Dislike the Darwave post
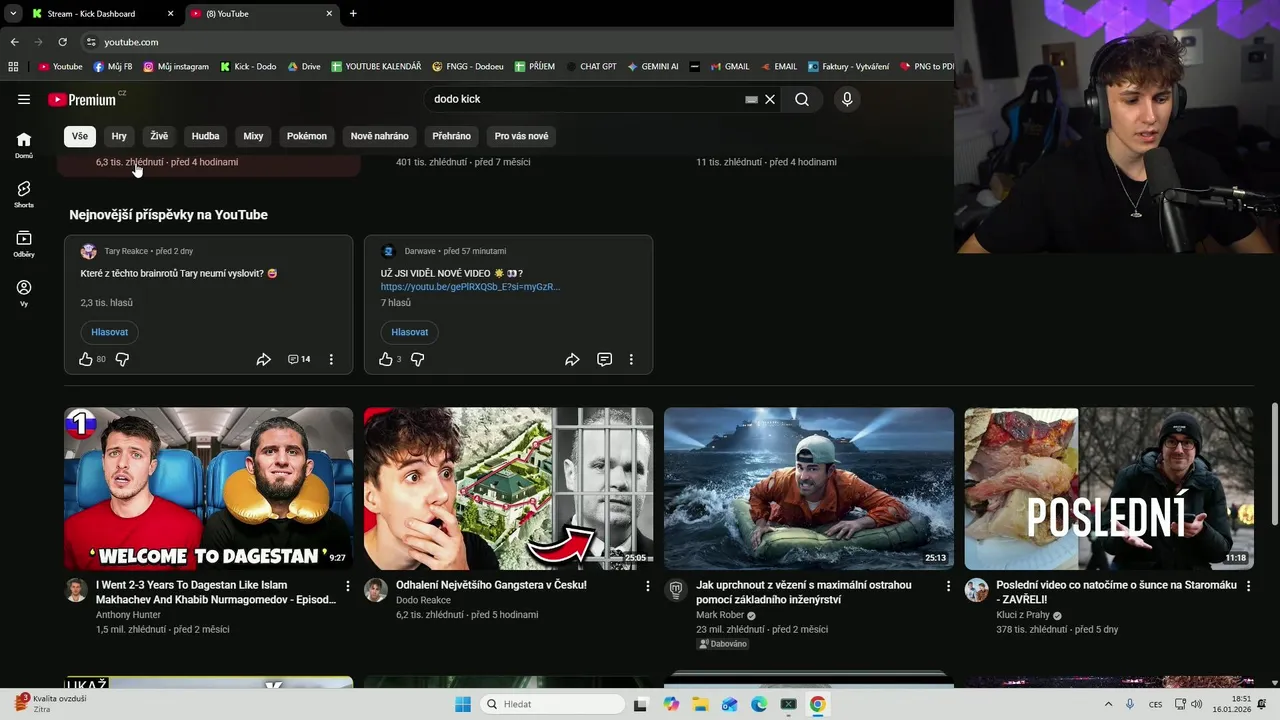Image resolution: width=1280 pixels, height=720 pixels. pyautogui.click(x=418, y=359)
